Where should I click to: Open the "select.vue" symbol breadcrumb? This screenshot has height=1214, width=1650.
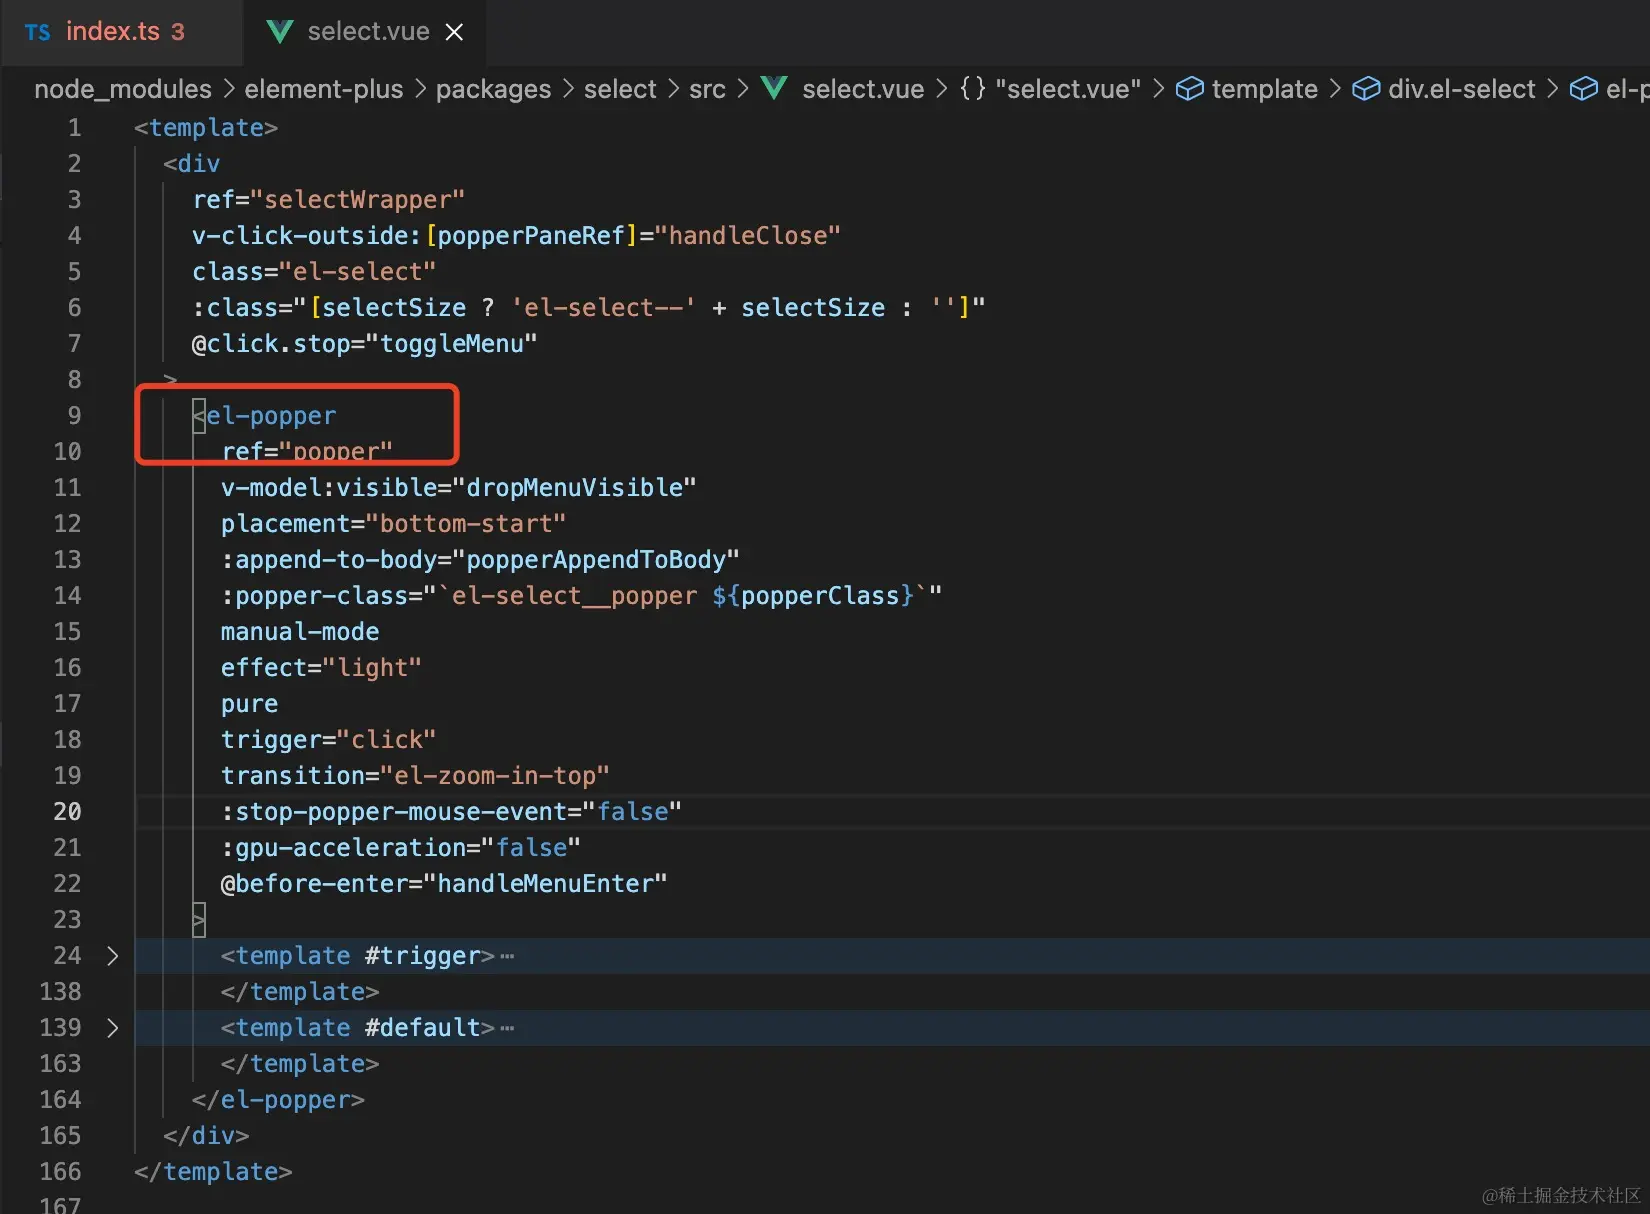click(x=1068, y=89)
